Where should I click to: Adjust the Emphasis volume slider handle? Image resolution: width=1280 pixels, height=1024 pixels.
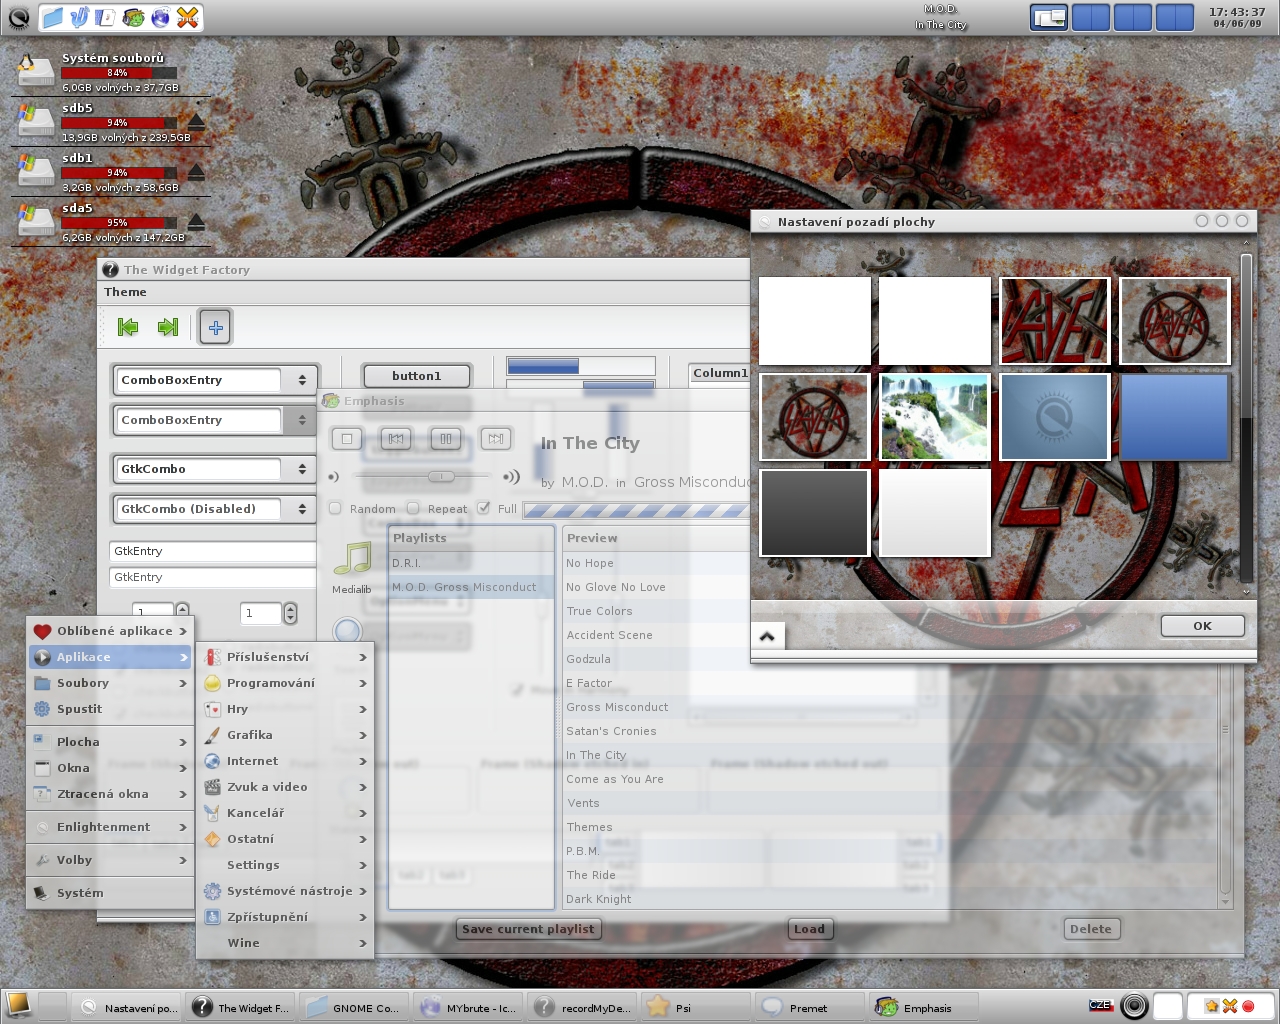(x=441, y=477)
